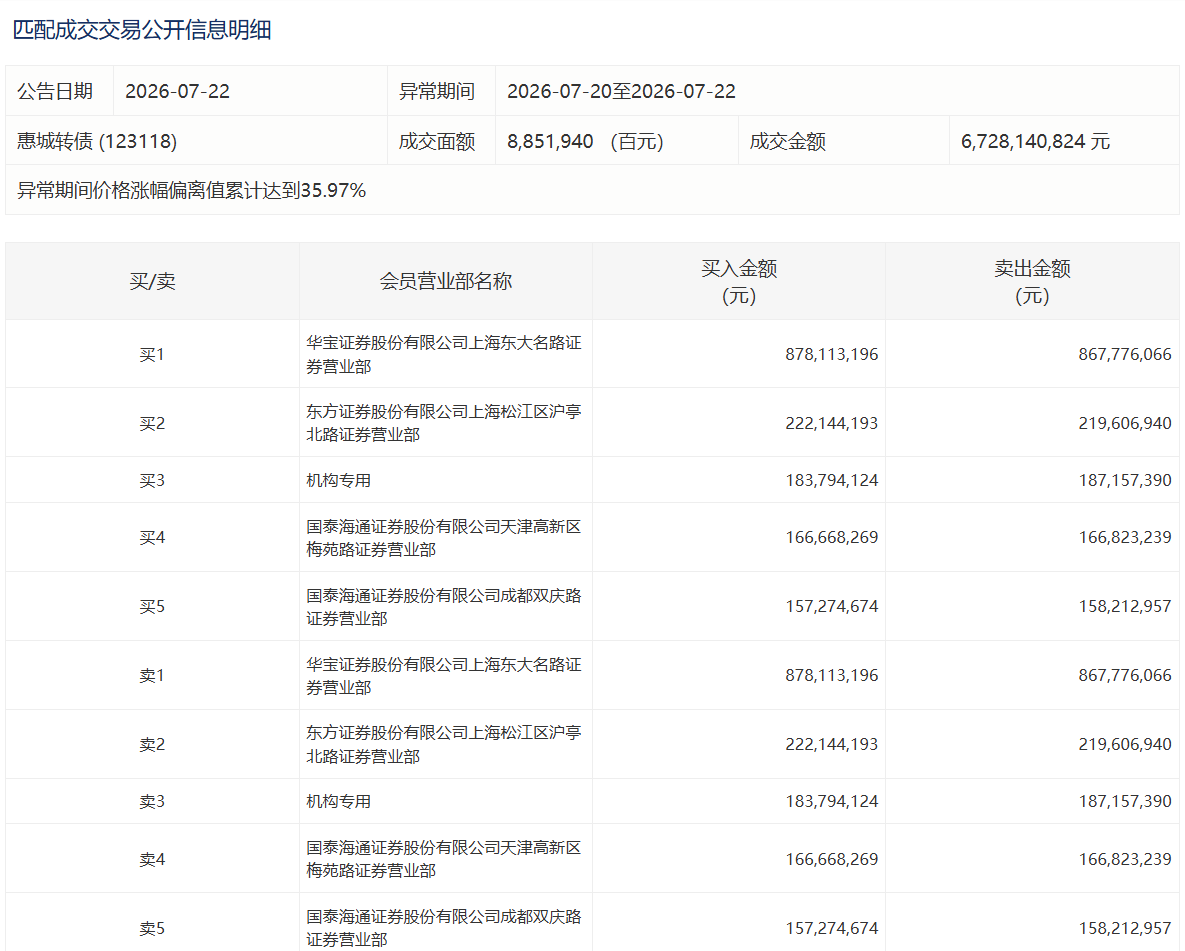
Task: Click the 卖2 row label
Action: (x=152, y=745)
